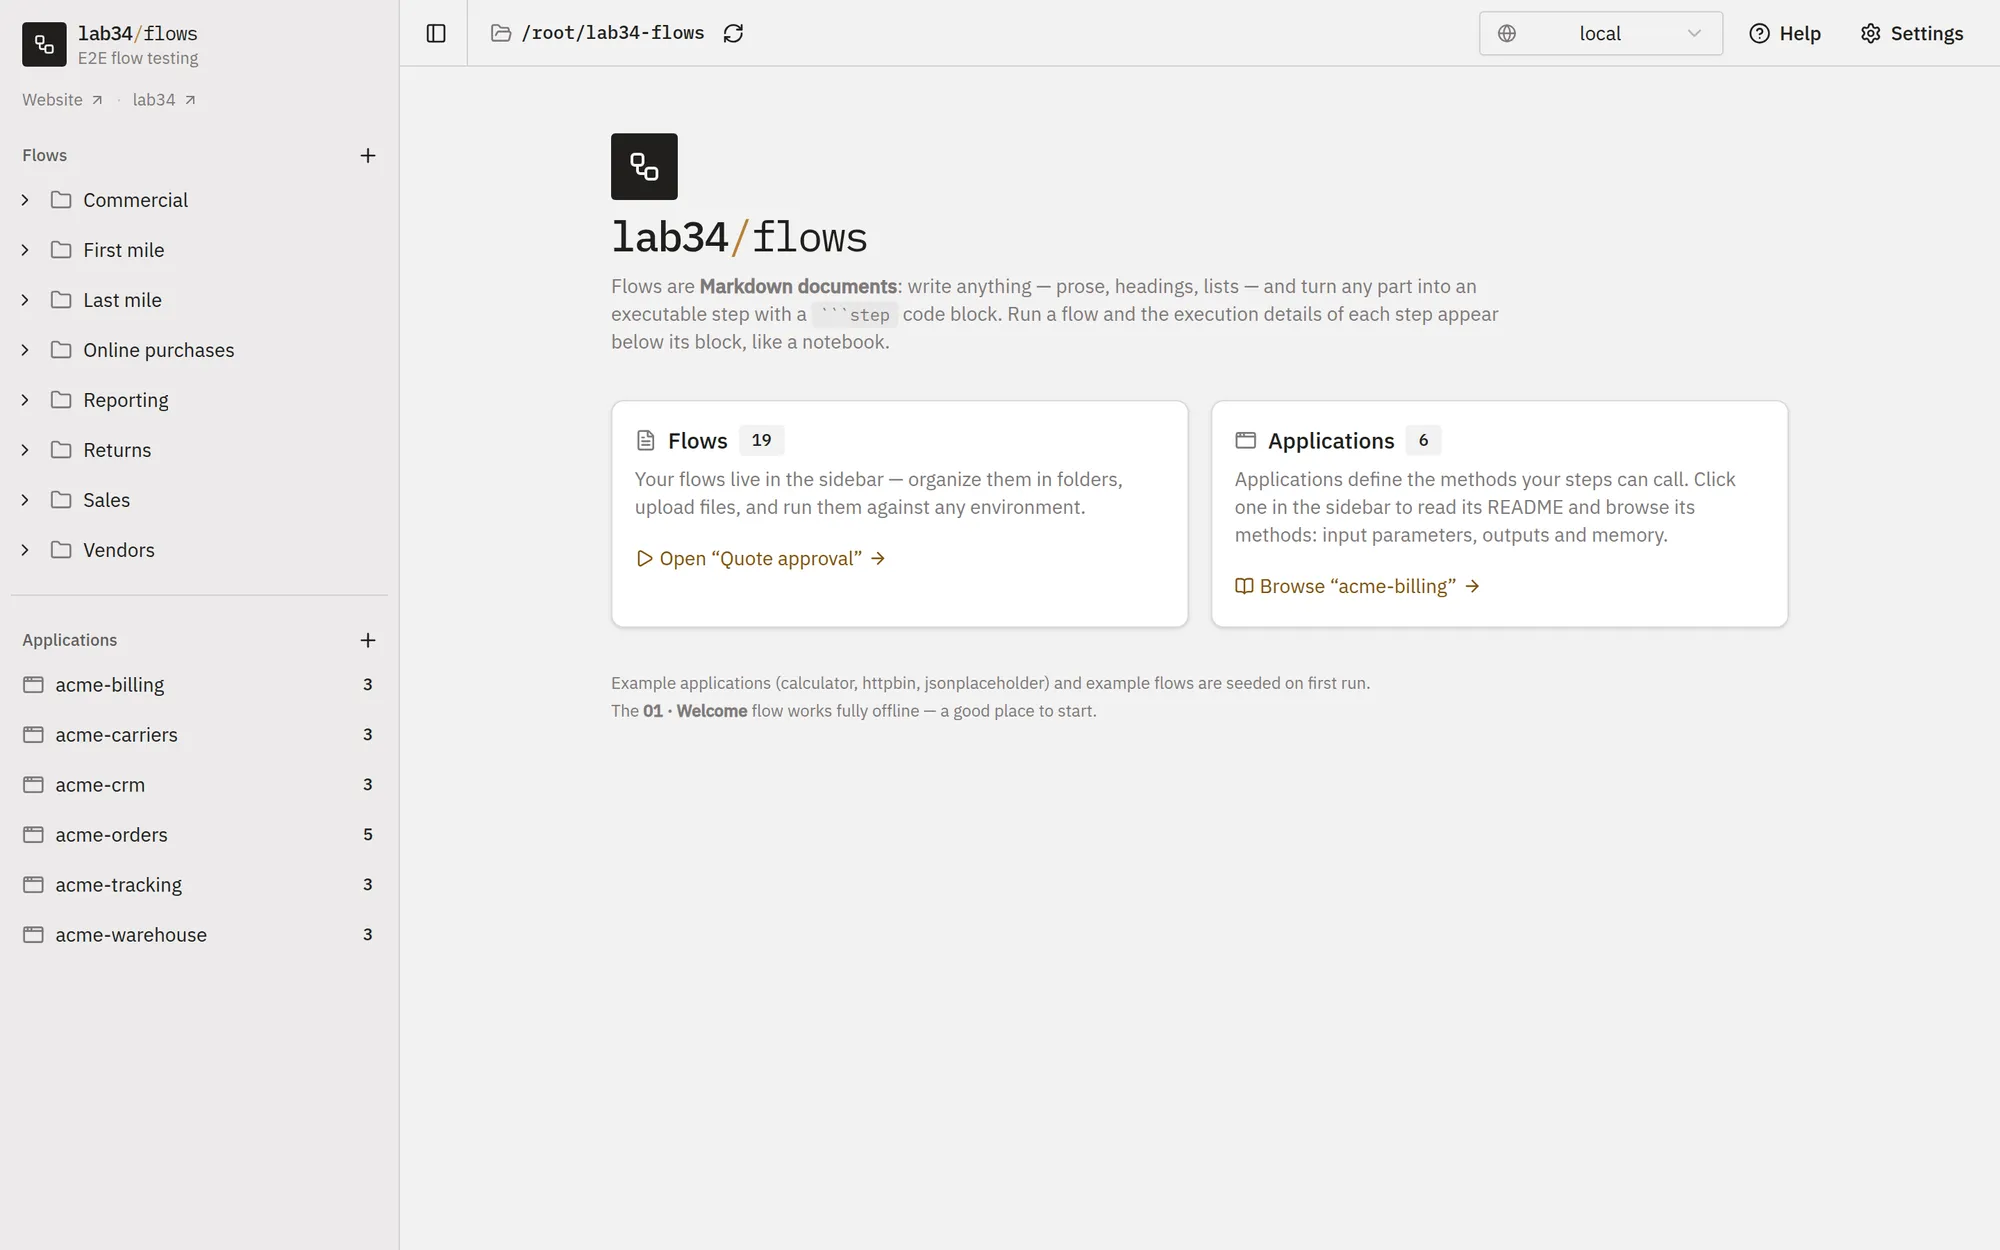2000x1250 pixels.
Task: Click the acme-orders application icon
Action: click(x=33, y=835)
